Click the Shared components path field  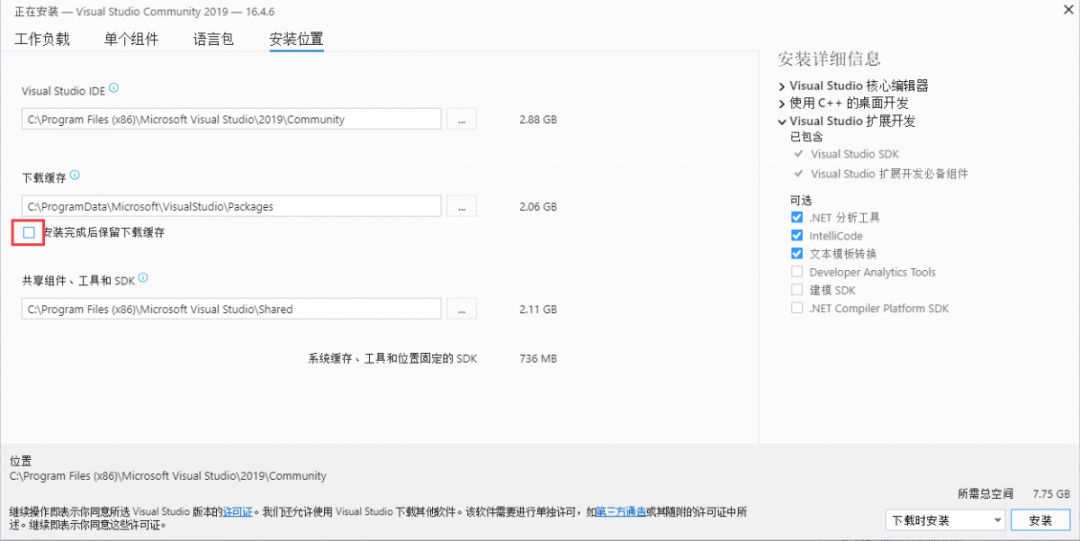click(x=231, y=309)
